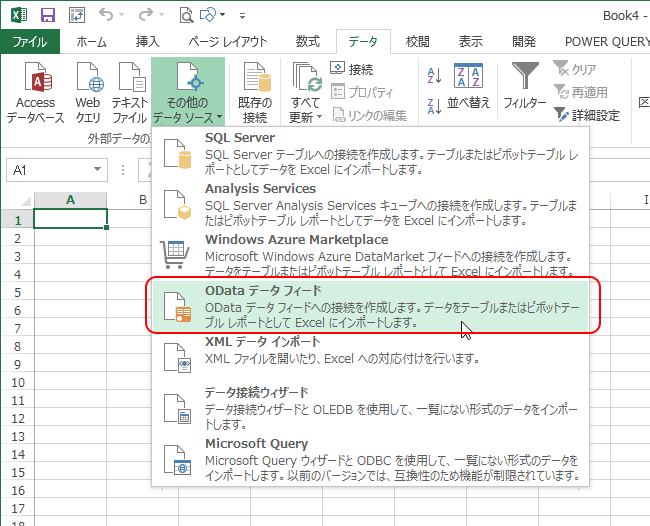Open 詳細設定 advanced filter

click(587, 115)
